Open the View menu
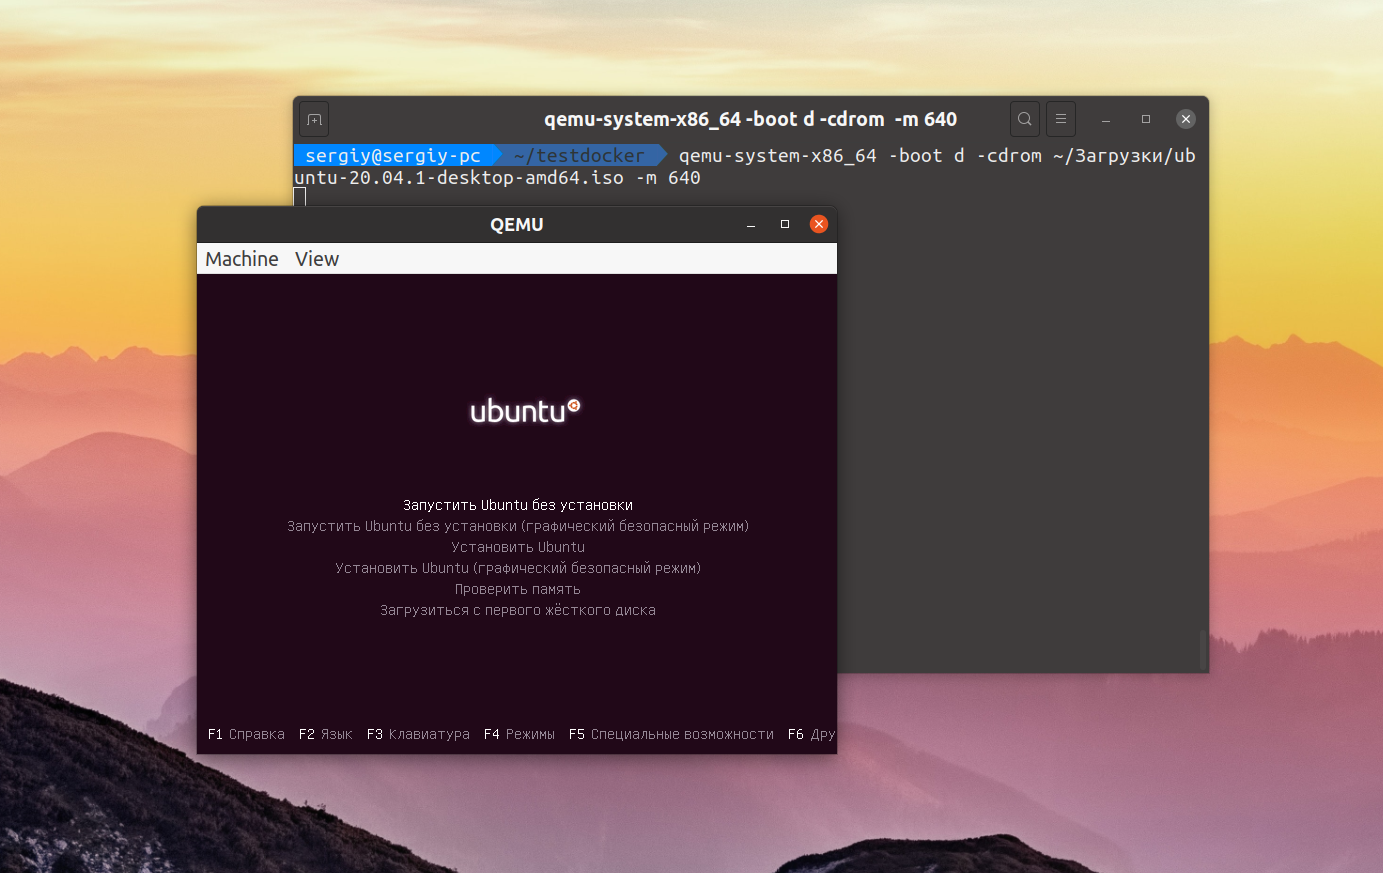This screenshot has height=873, width=1383. 317,259
